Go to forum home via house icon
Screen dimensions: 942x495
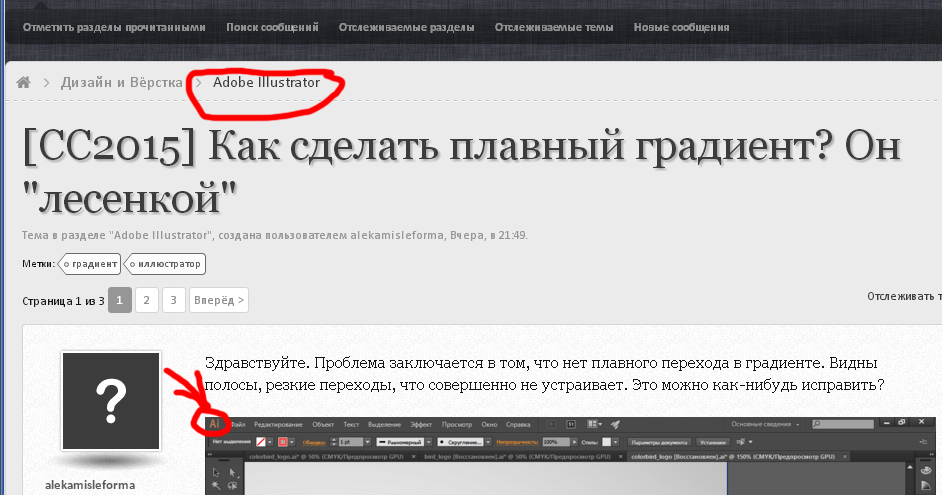(23, 82)
